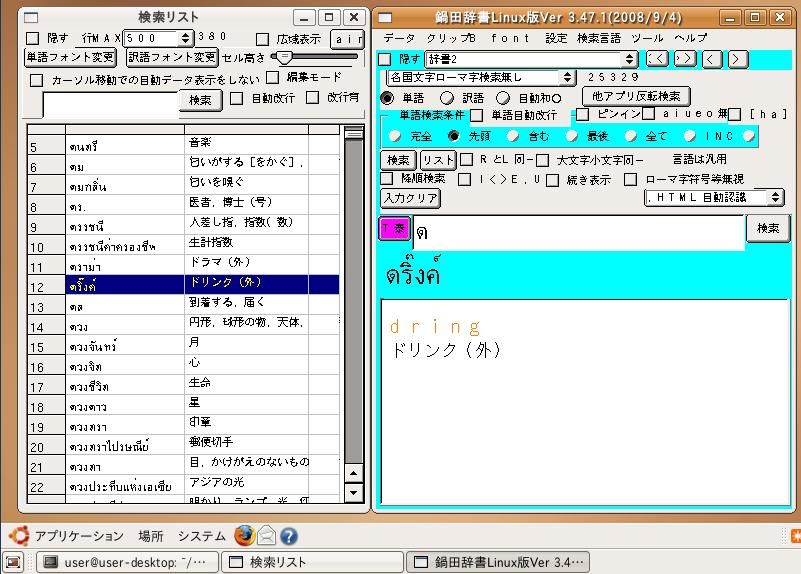Click the 行MAX 500 spinner arrows
This screenshot has width=801, height=574.
[x=185, y=38]
